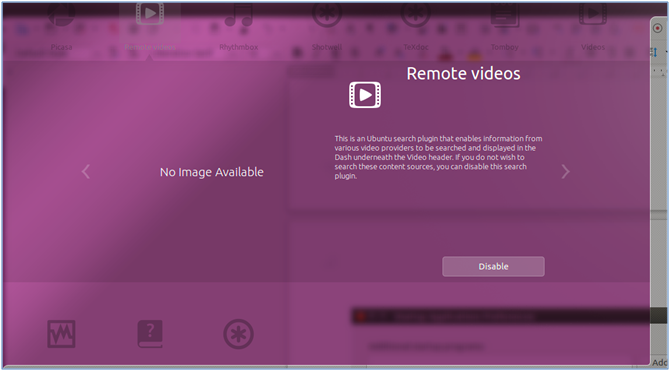Open the Tomboy notes icon
671x371 pixels.
[x=505, y=15]
